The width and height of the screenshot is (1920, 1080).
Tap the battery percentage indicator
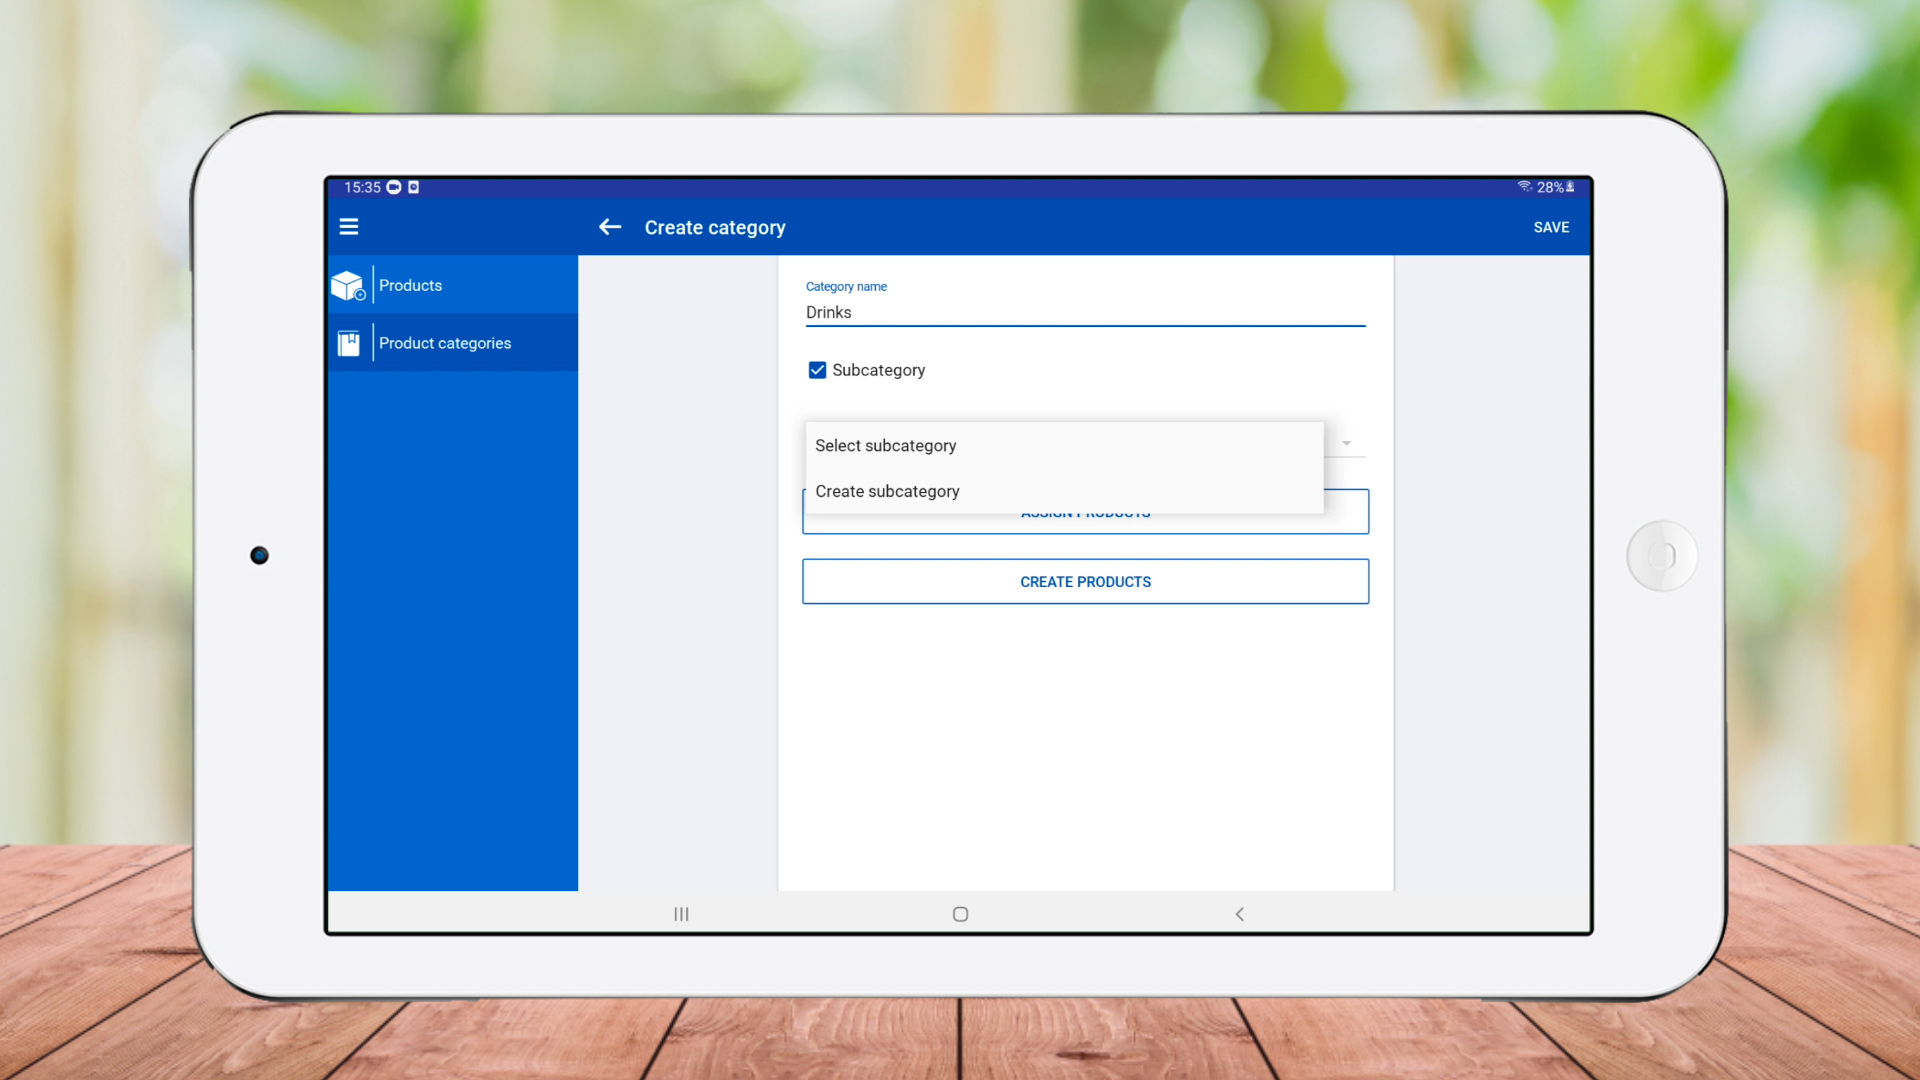point(1551,187)
